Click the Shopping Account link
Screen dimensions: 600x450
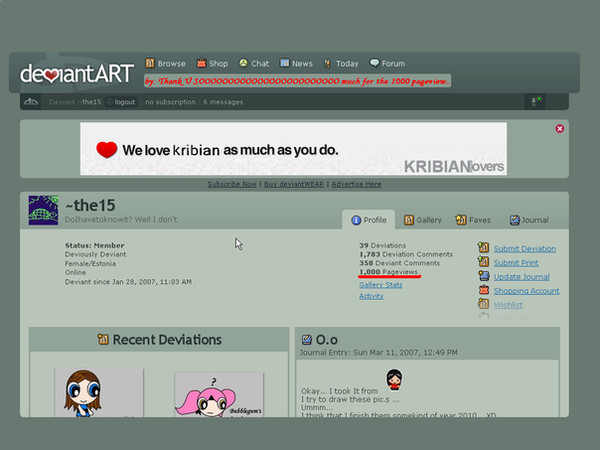tap(527, 291)
